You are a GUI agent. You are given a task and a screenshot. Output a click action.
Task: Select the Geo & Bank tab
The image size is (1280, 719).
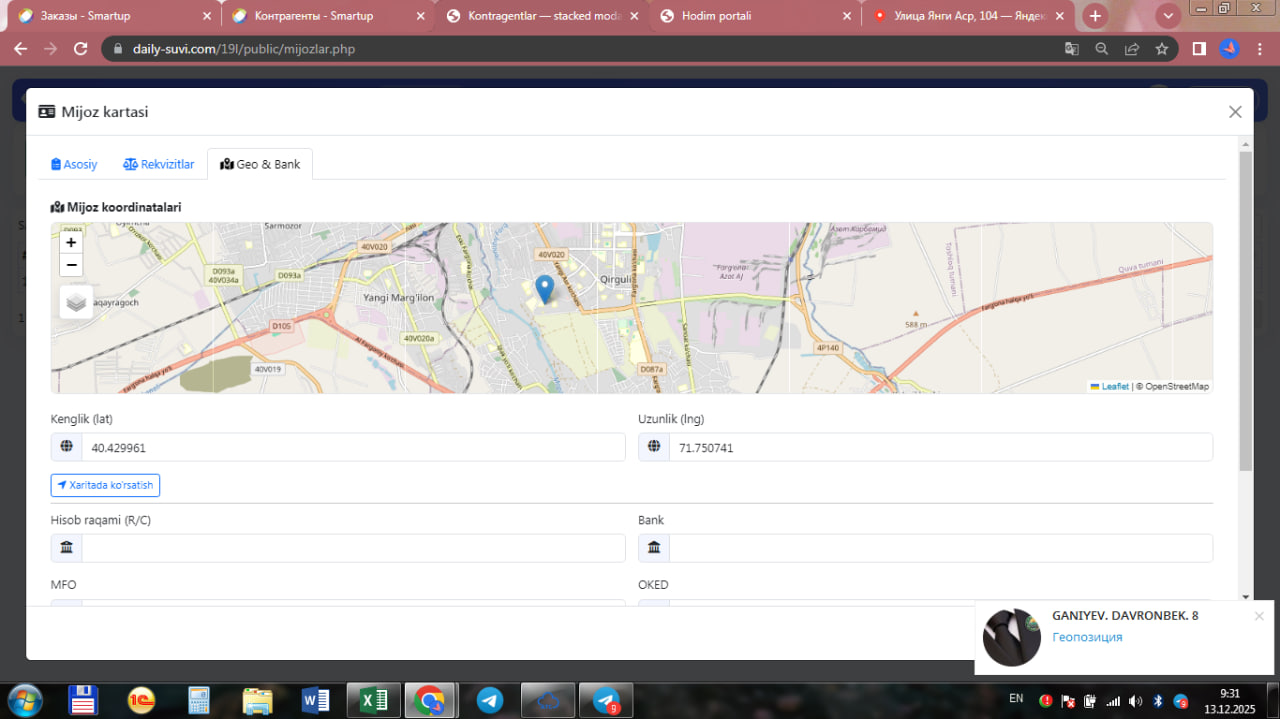click(x=260, y=164)
